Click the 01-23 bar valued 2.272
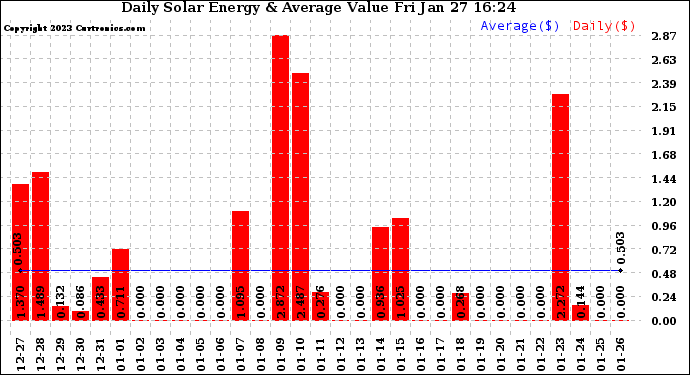 561,207
